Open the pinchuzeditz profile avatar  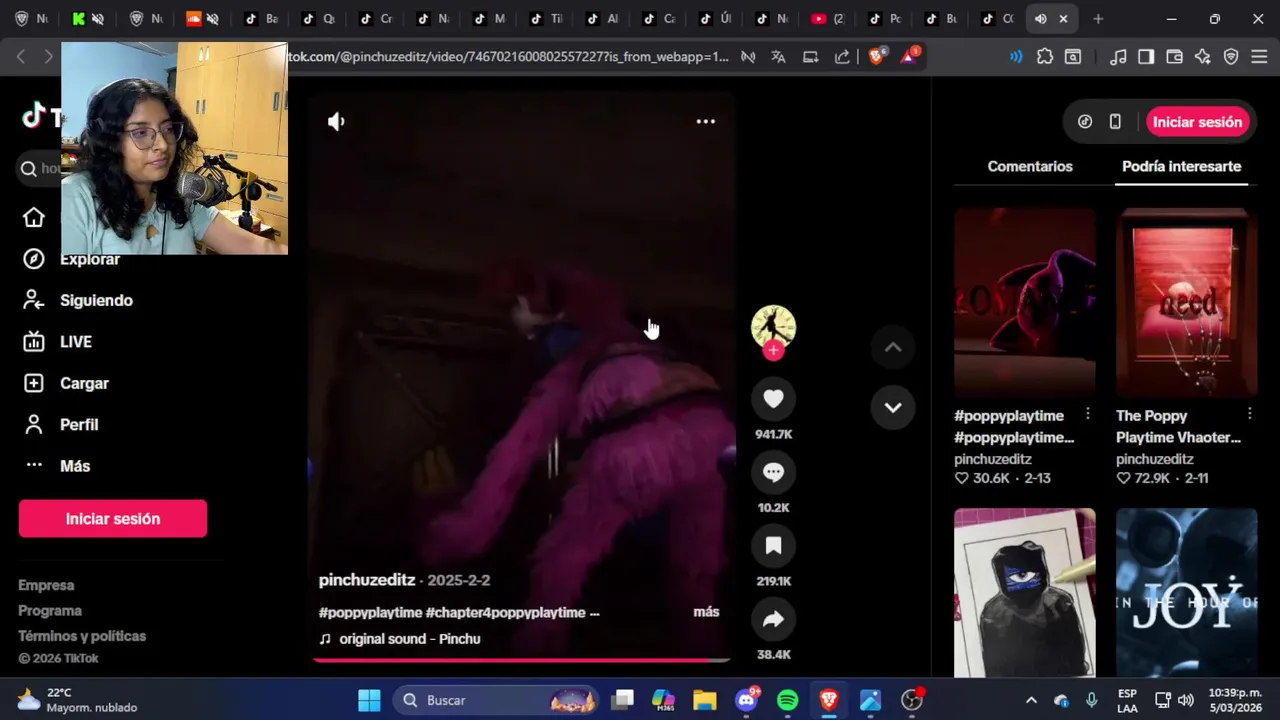point(773,326)
